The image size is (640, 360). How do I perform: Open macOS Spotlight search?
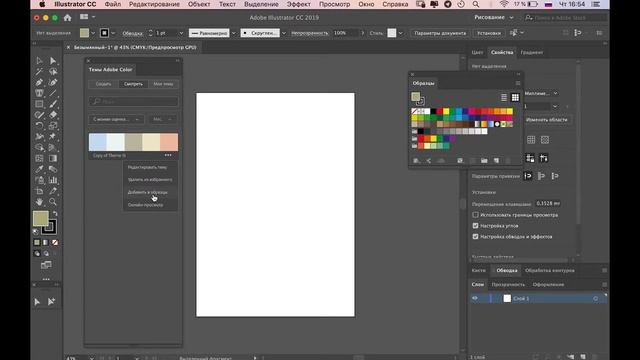coord(476,4)
